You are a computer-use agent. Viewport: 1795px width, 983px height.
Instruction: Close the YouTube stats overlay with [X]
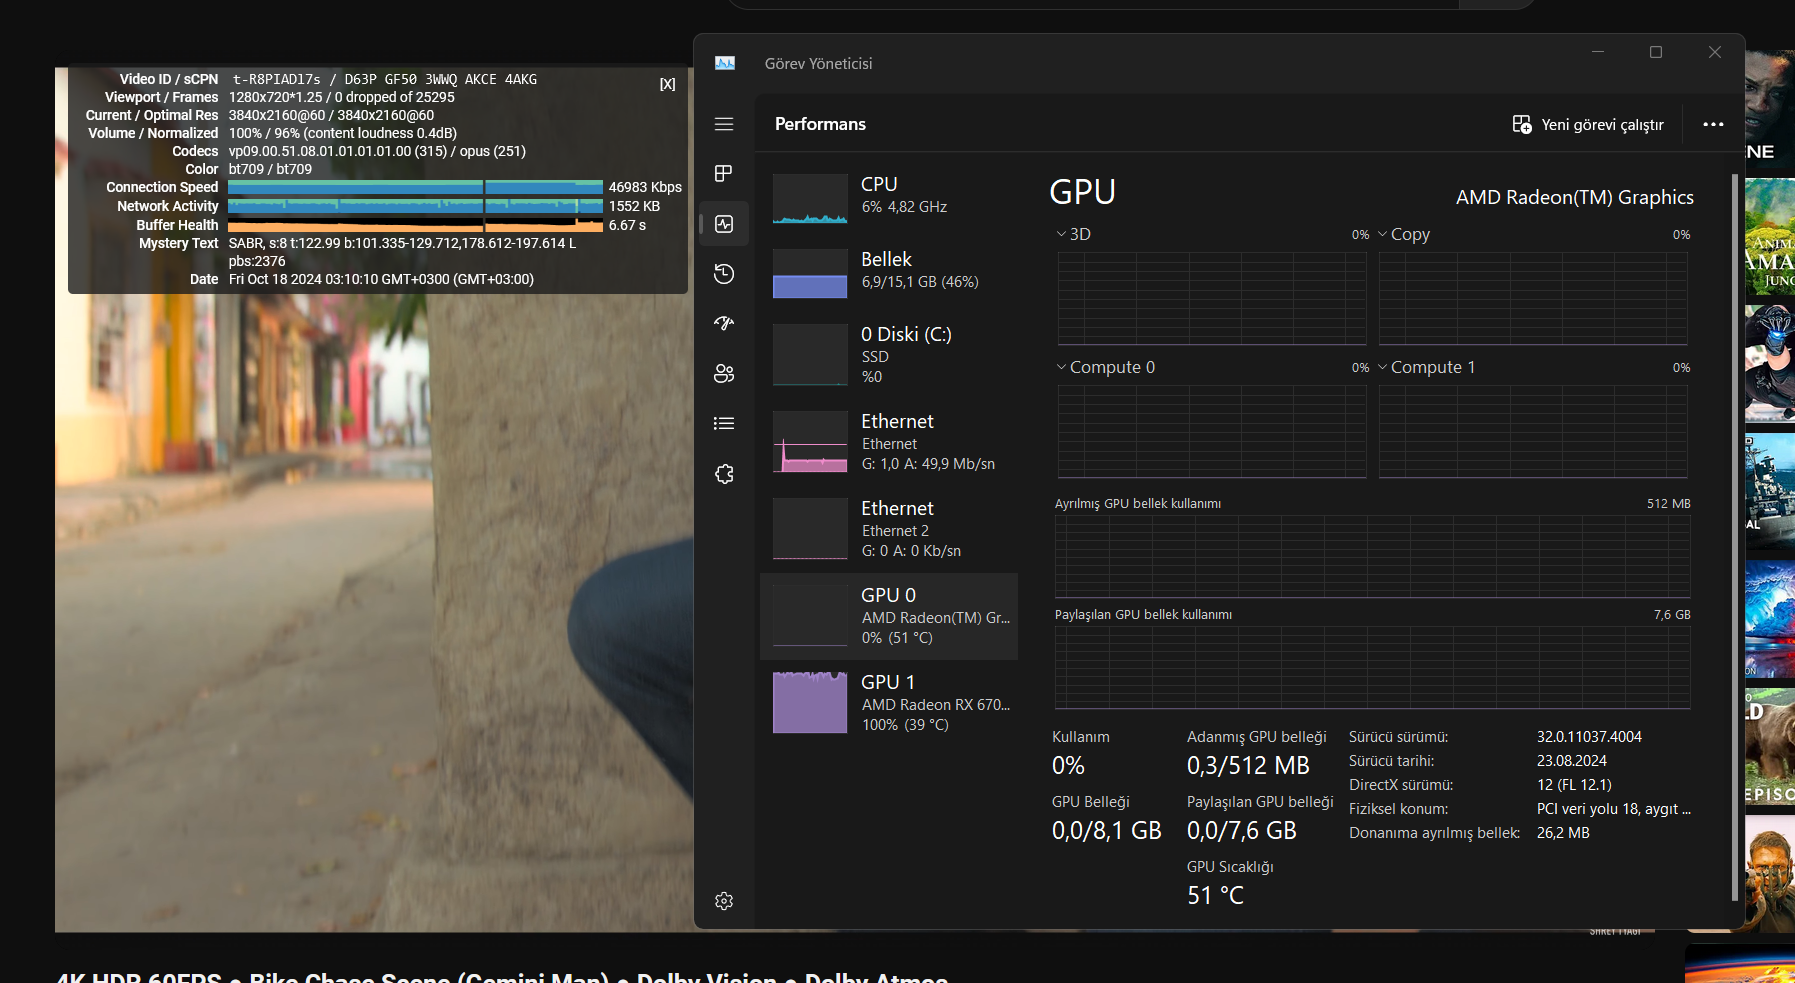pos(667,84)
